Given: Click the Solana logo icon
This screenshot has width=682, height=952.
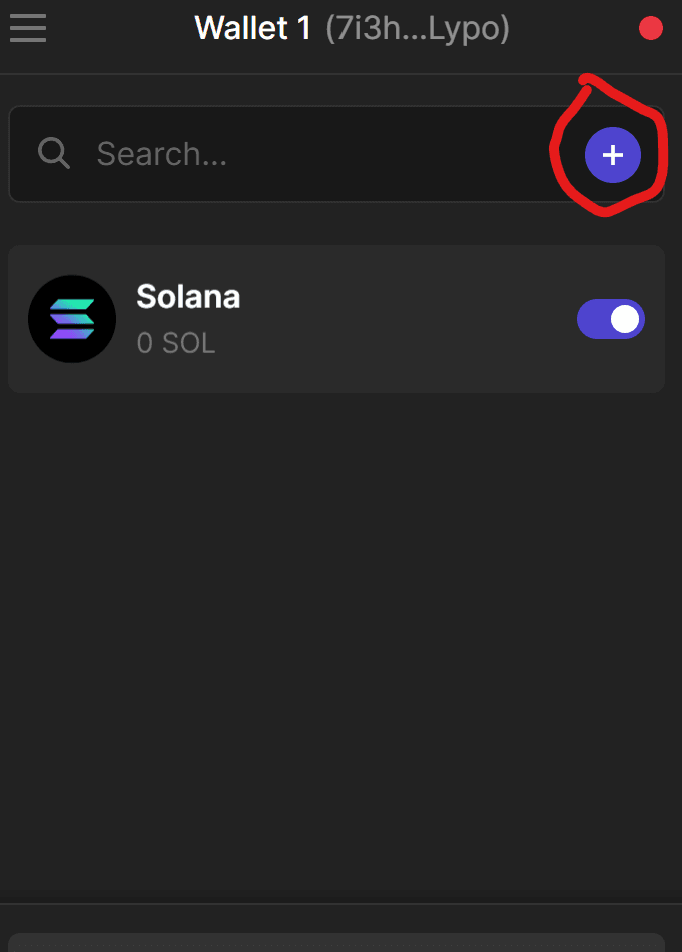Looking at the screenshot, I should [x=72, y=319].
